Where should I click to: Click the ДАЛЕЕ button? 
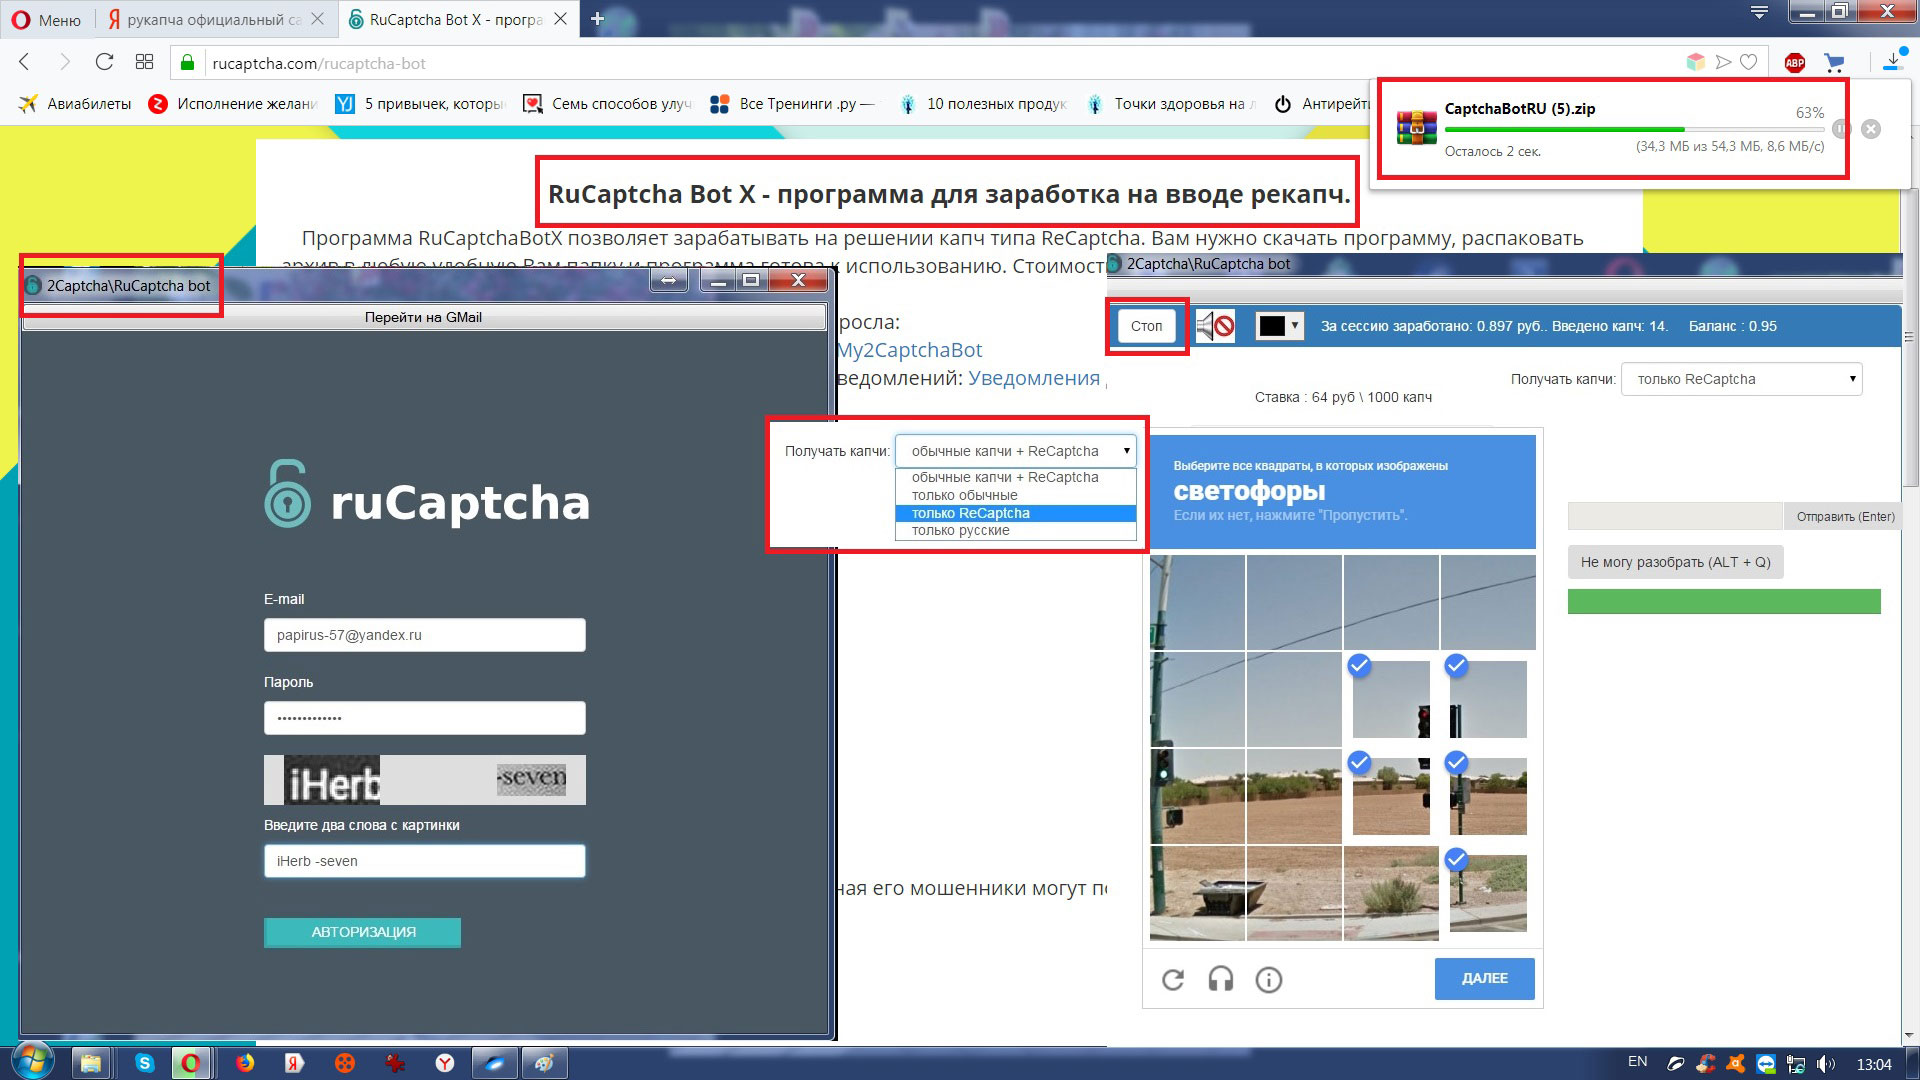coord(1484,978)
